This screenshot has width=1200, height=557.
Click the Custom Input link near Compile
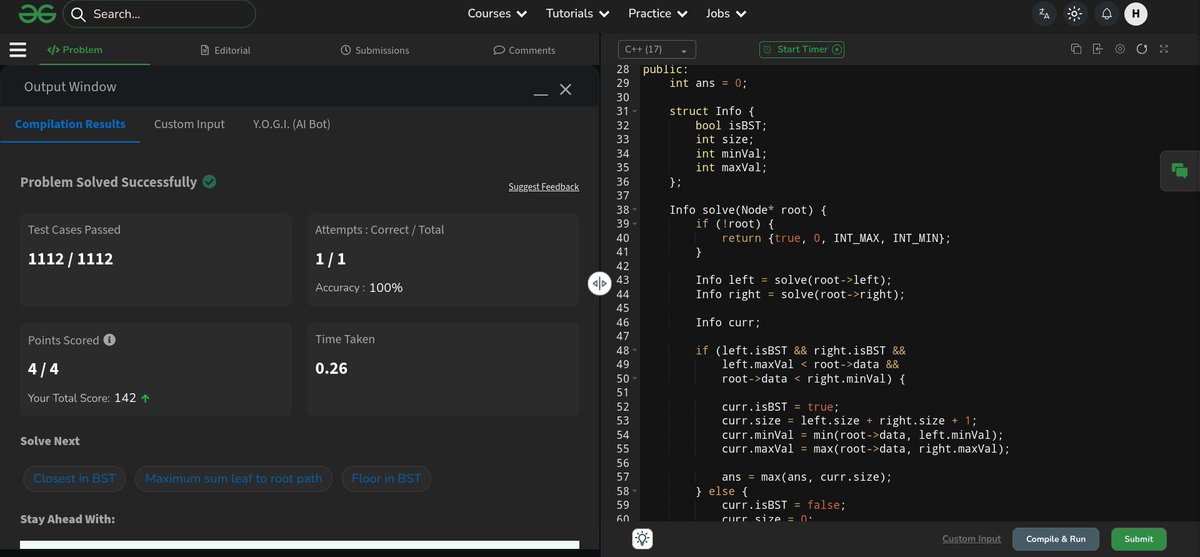click(971, 539)
